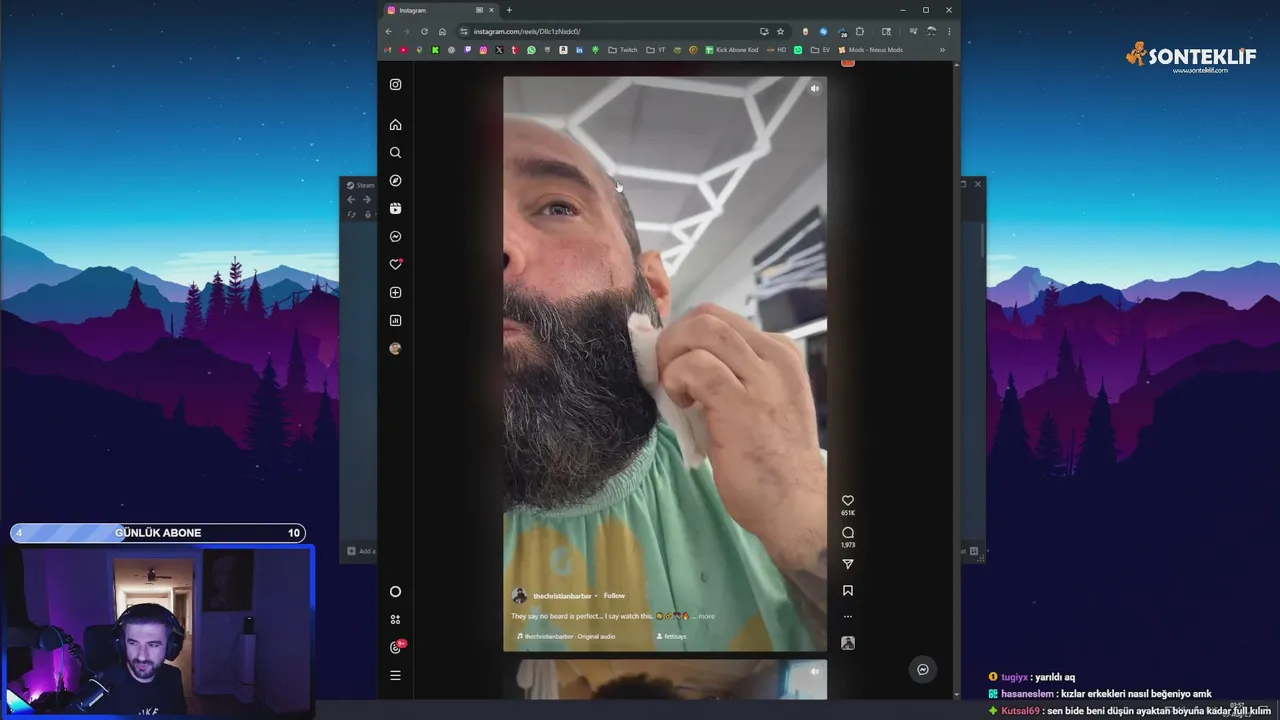Viewport: 1280px width, 720px height.
Task: Open HD bookmark in bookmarks bar
Action: (x=776, y=50)
